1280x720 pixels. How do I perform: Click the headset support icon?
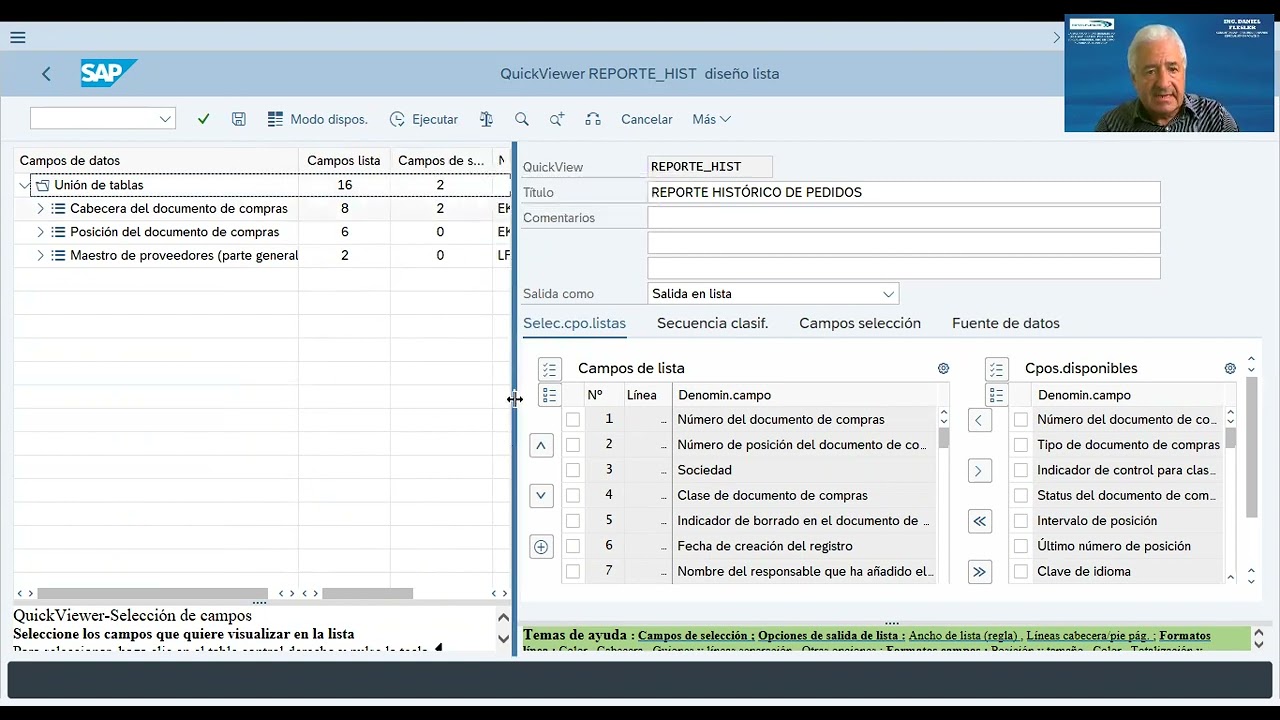coord(593,119)
